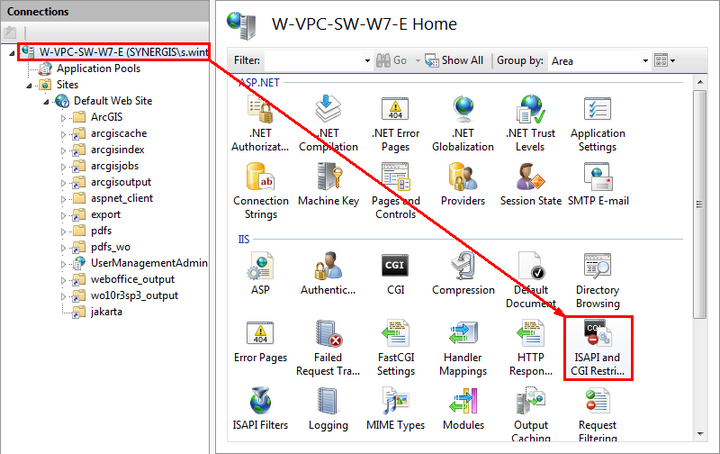Open Application Settings feature

point(597,123)
